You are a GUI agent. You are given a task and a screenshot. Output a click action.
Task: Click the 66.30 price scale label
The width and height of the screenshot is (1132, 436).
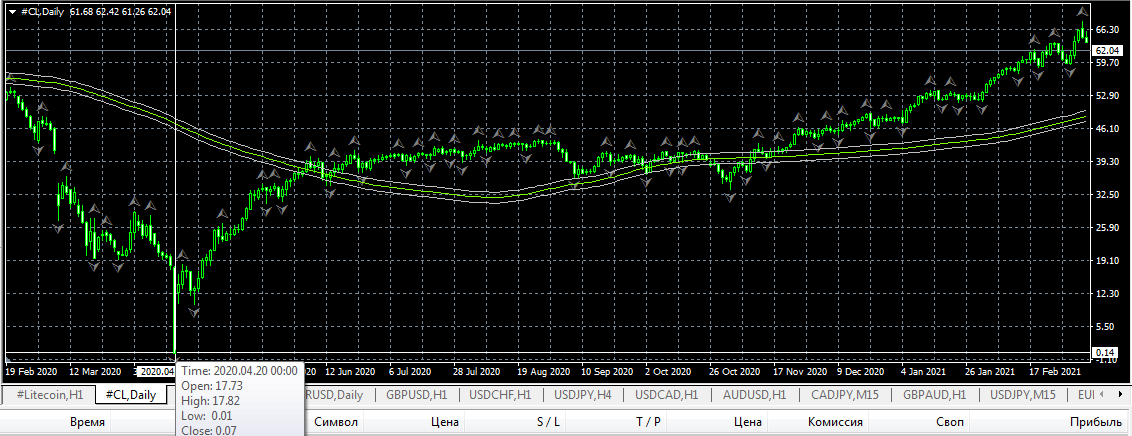[1107, 30]
